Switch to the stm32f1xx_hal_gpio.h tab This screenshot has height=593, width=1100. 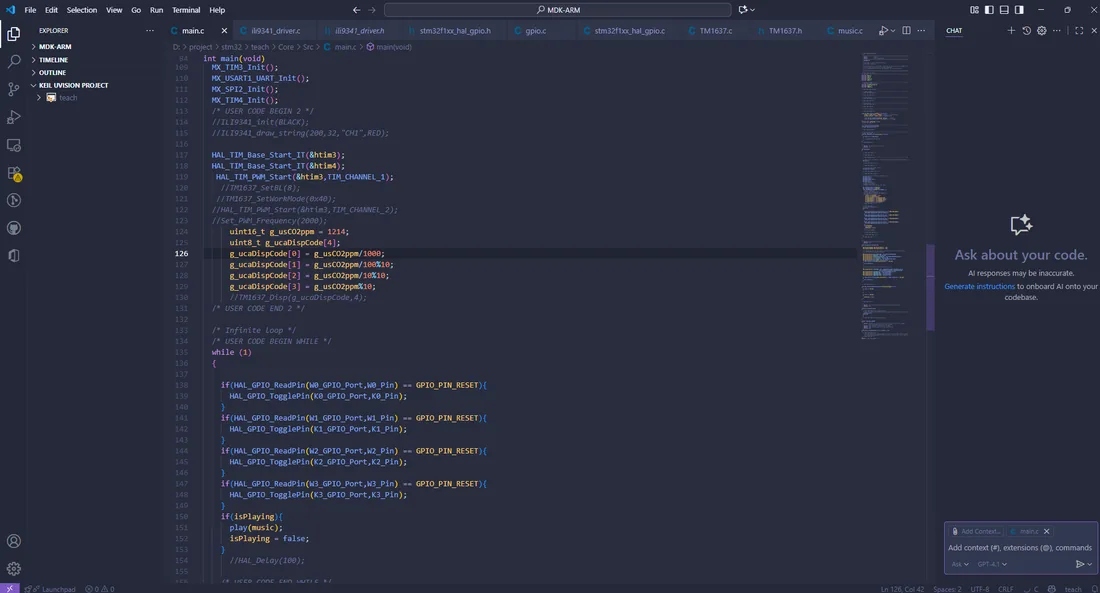tap(455, 30)
